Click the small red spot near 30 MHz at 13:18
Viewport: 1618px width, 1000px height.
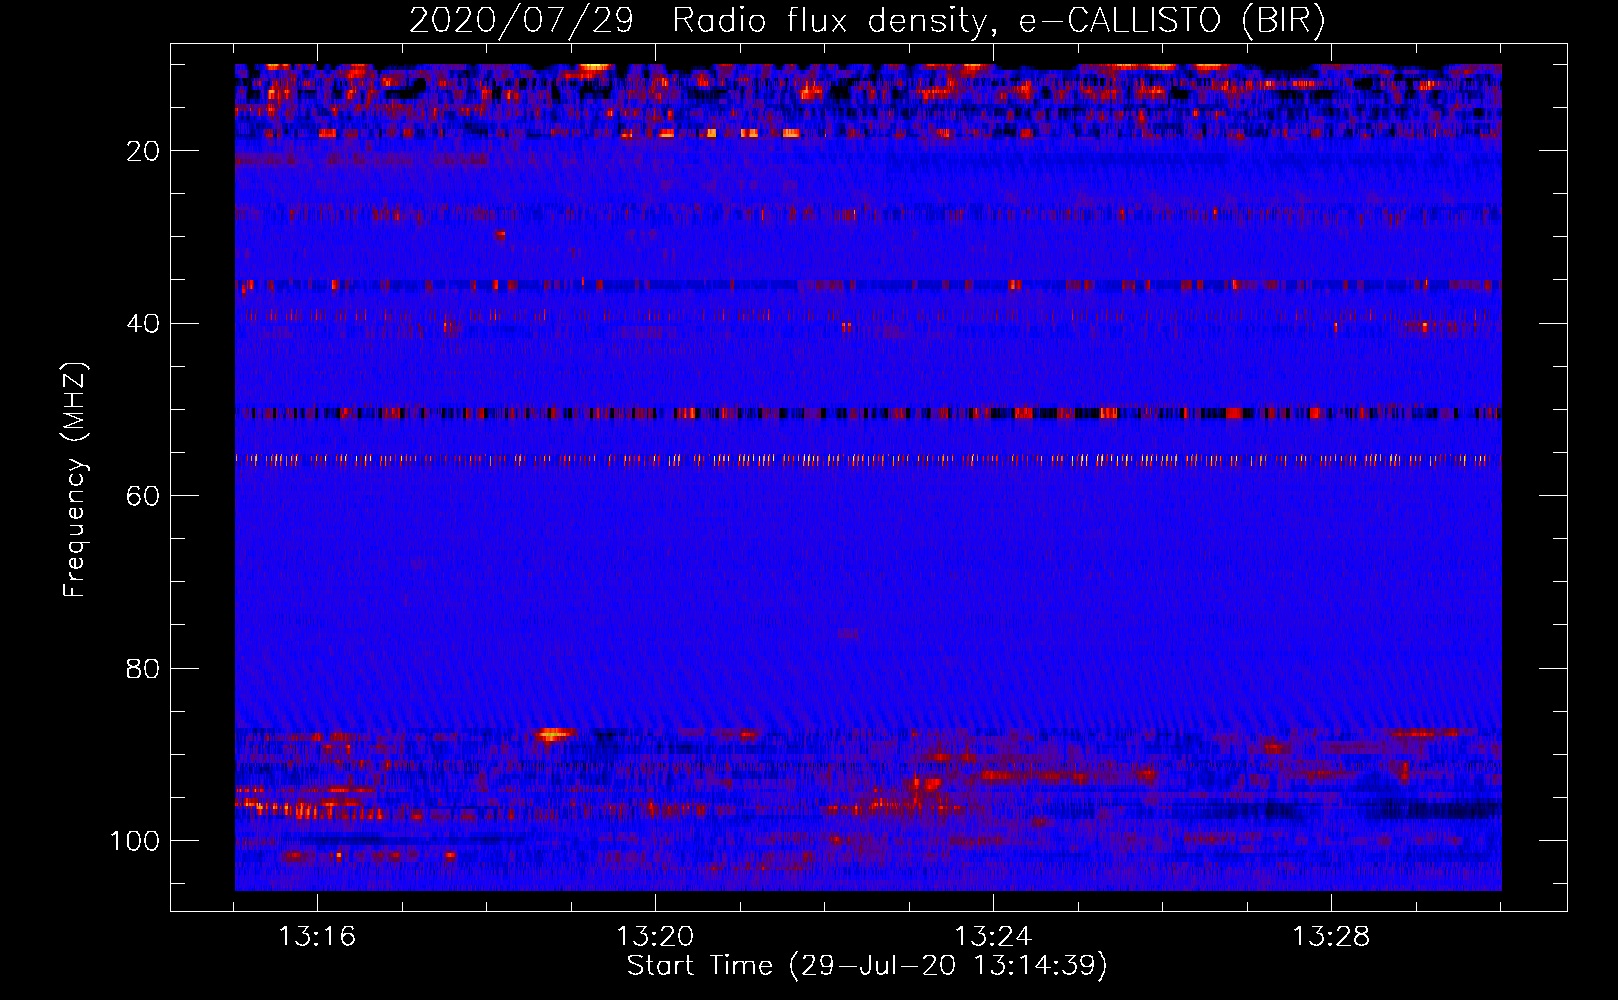point(500,235)
